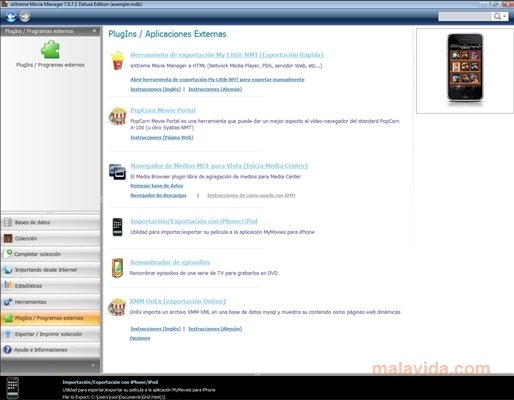Click the green puzzle piece plugin icon
Screen dimensions: 514x400
click(x=50, y=49)
